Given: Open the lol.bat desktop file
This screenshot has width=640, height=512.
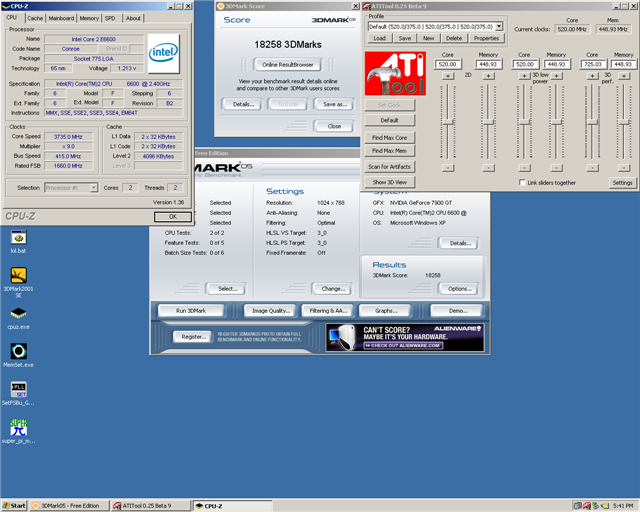Looking at the screenshot, I should click(18, 237).
